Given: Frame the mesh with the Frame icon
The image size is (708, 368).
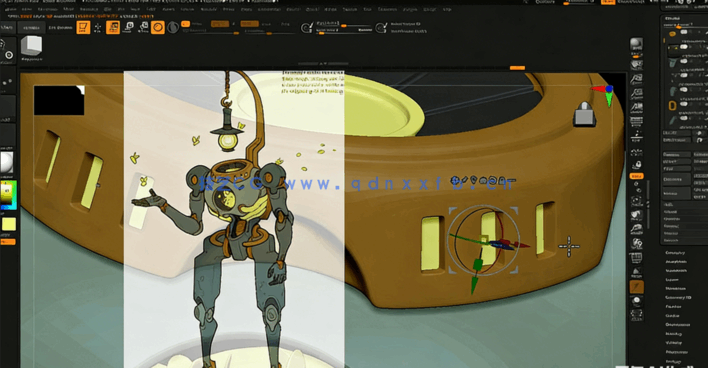Looking at the screenshot, I should click(636, 200).
